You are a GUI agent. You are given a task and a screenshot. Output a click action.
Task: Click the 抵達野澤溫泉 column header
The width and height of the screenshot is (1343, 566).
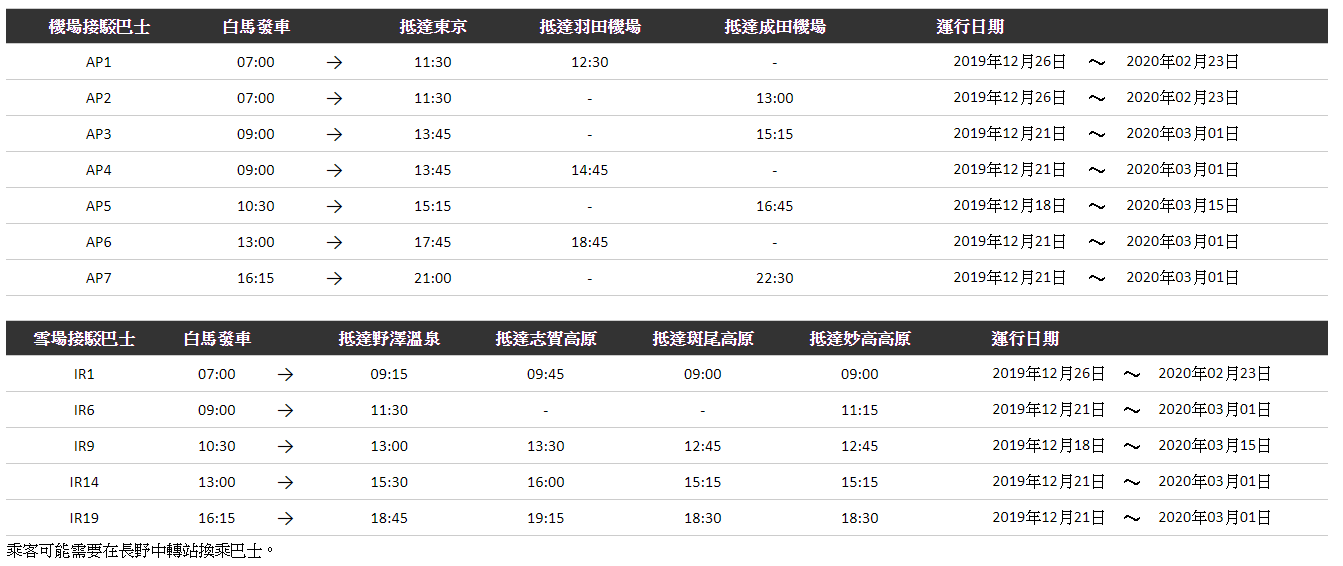click(389, 339)
